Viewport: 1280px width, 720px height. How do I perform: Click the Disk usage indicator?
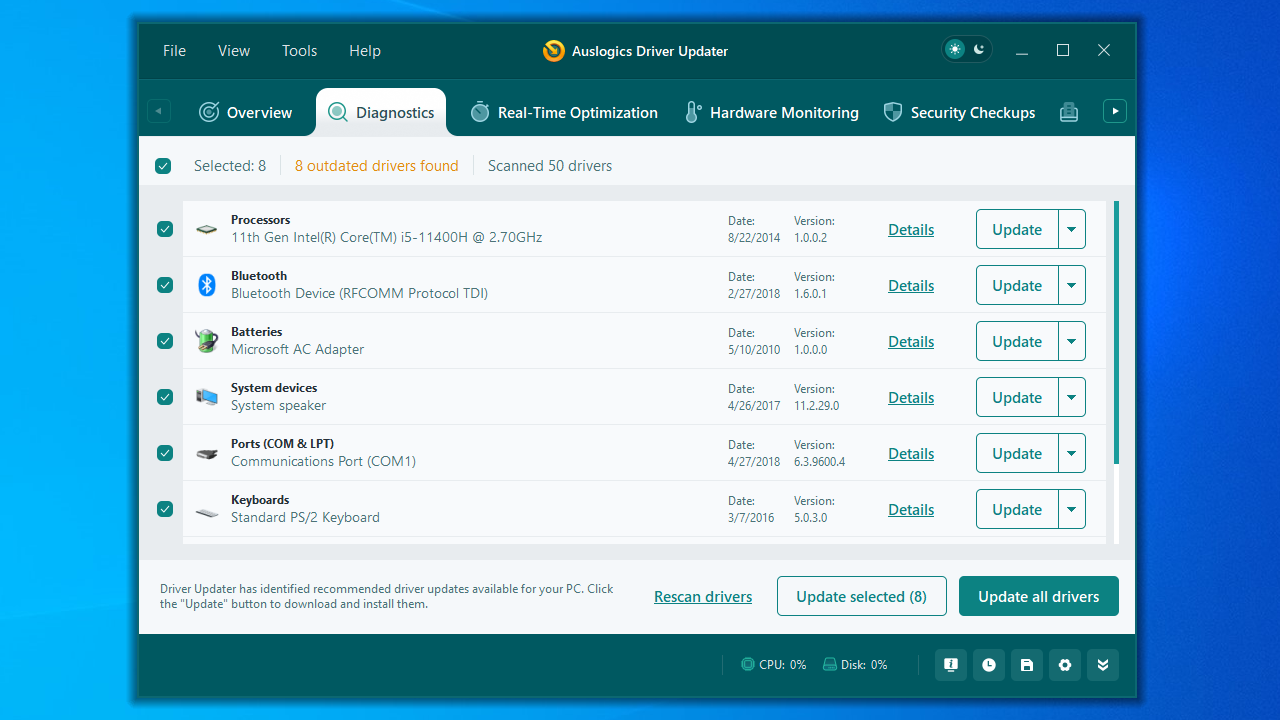pyautogui.click(x=855, y=665)
